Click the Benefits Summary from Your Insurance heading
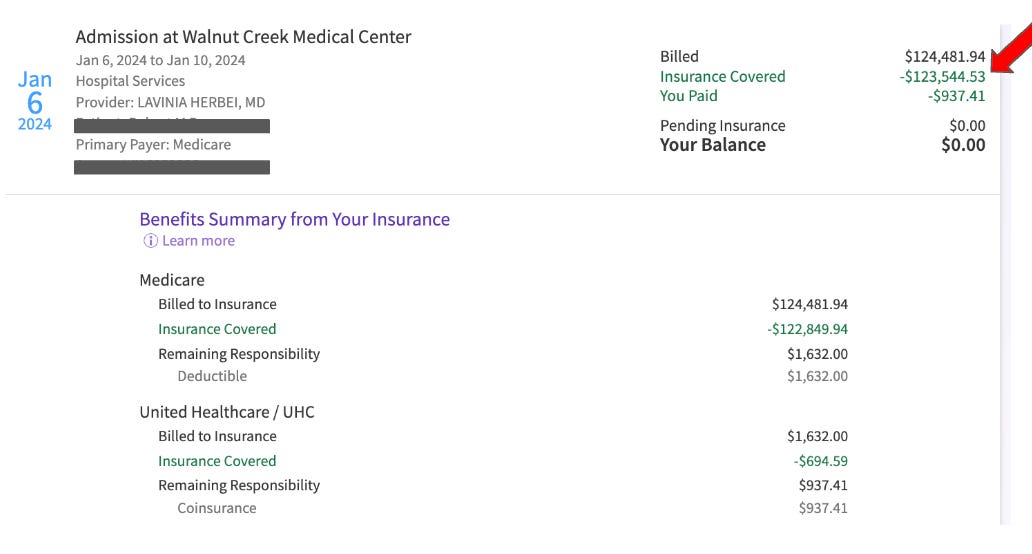The height and width of the screenshot is (554, 1032). (295, 219)
